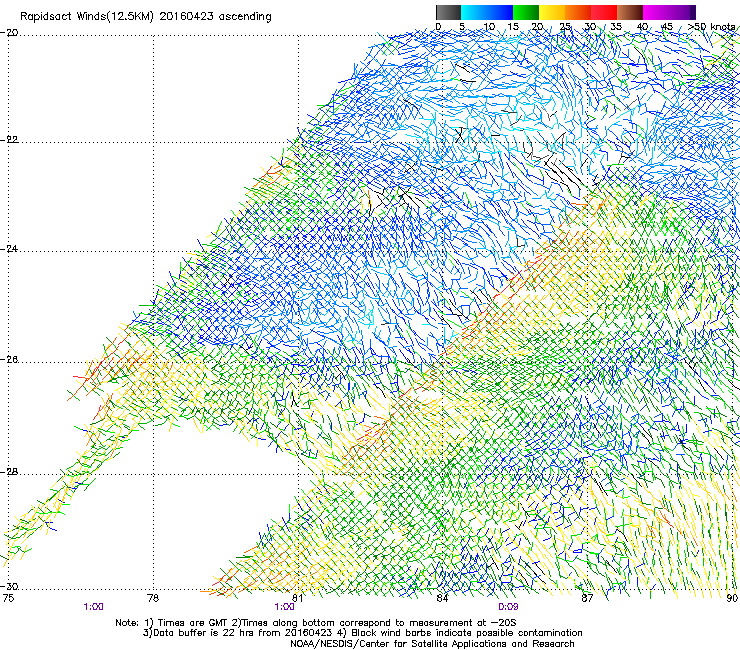Click the gray 0-5 knots color swatch

pyautogui.click(x=449, y=12)
